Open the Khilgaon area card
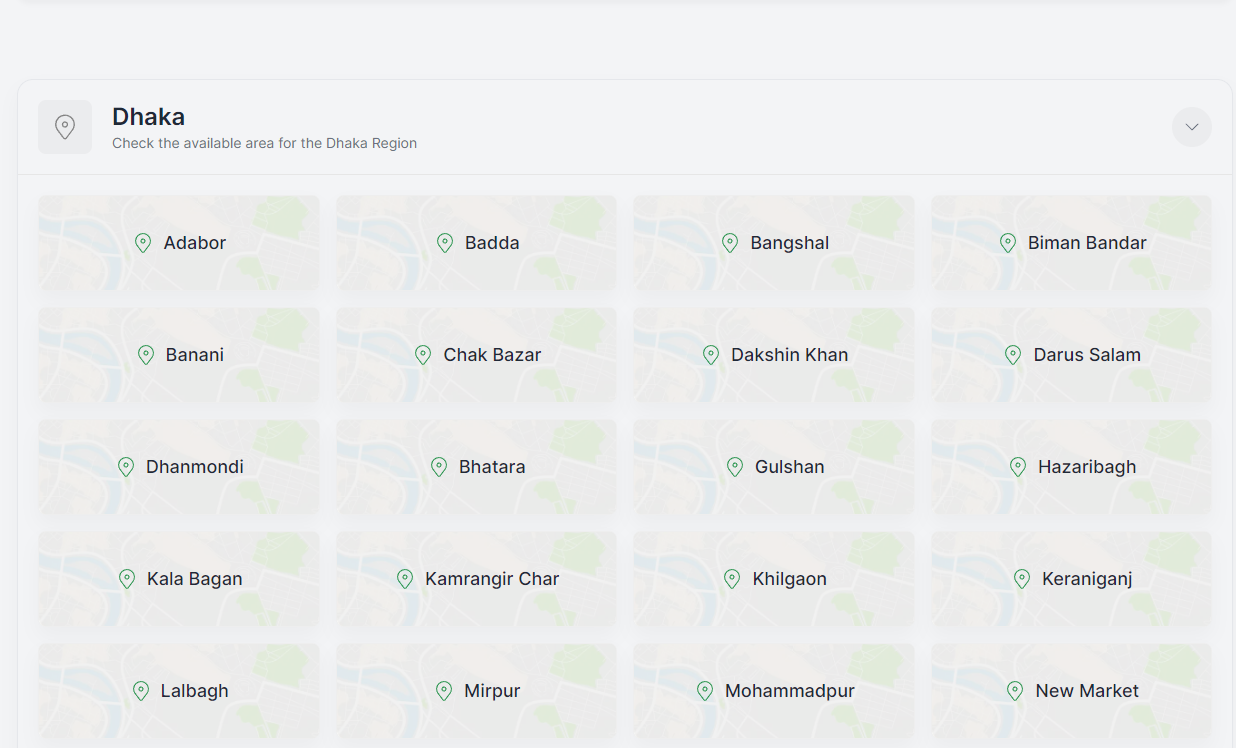 [773, 579]
